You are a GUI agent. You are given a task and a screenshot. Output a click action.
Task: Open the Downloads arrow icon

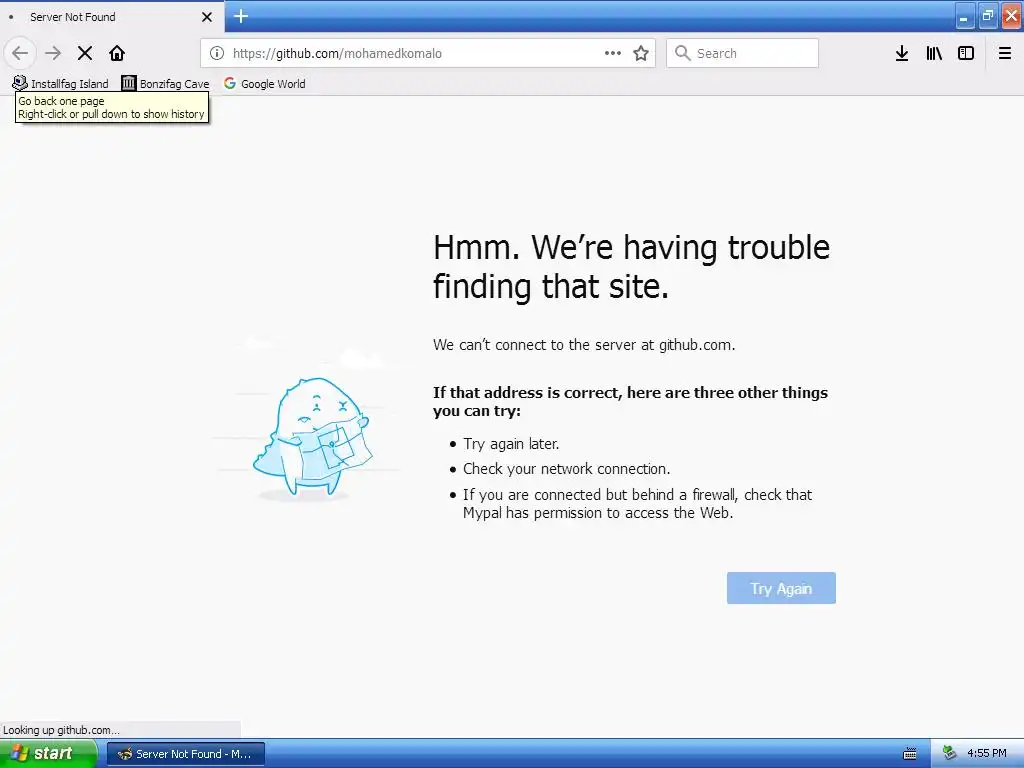tap(902, 53)
